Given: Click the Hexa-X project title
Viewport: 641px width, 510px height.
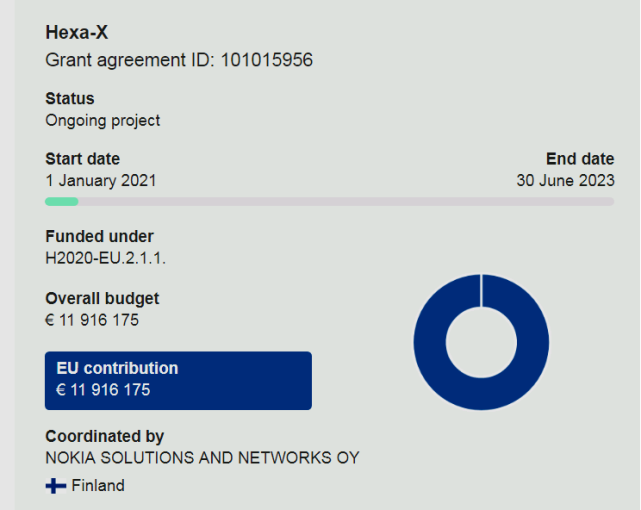Looking at the screenshot, I should 77,33.
